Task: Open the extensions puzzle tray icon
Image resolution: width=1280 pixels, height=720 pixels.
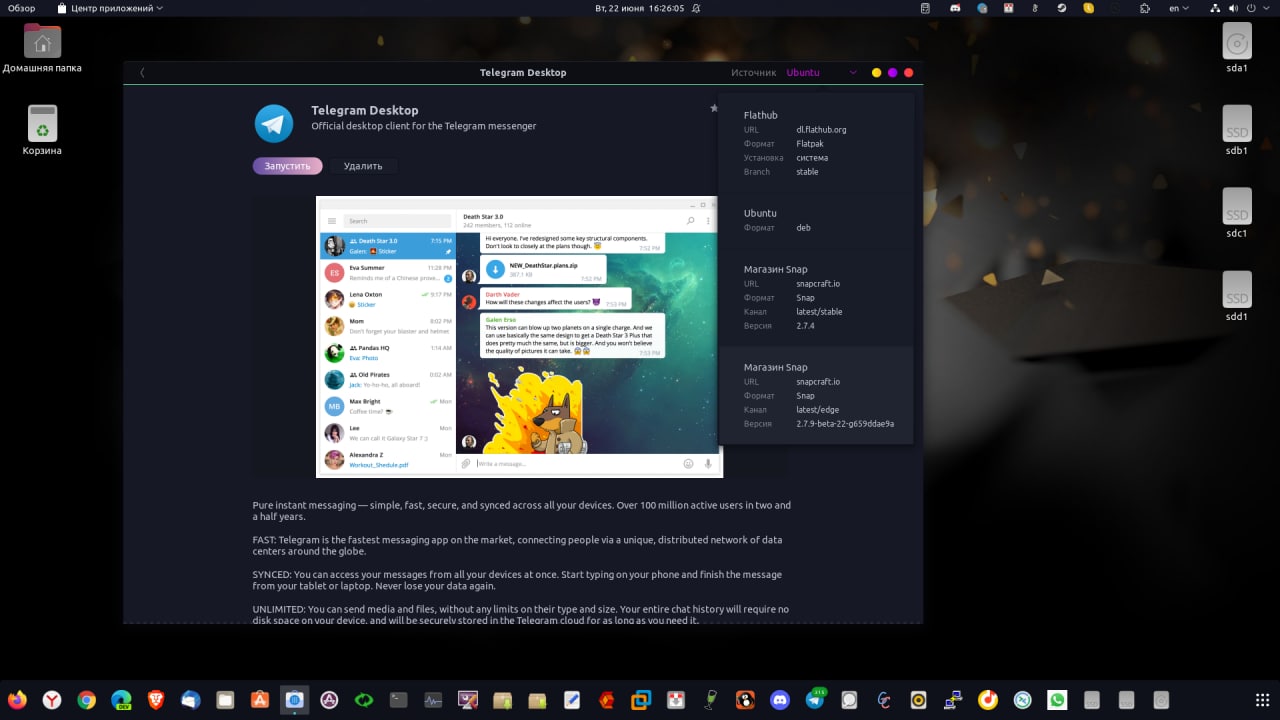Action: tap(1143, 8)
